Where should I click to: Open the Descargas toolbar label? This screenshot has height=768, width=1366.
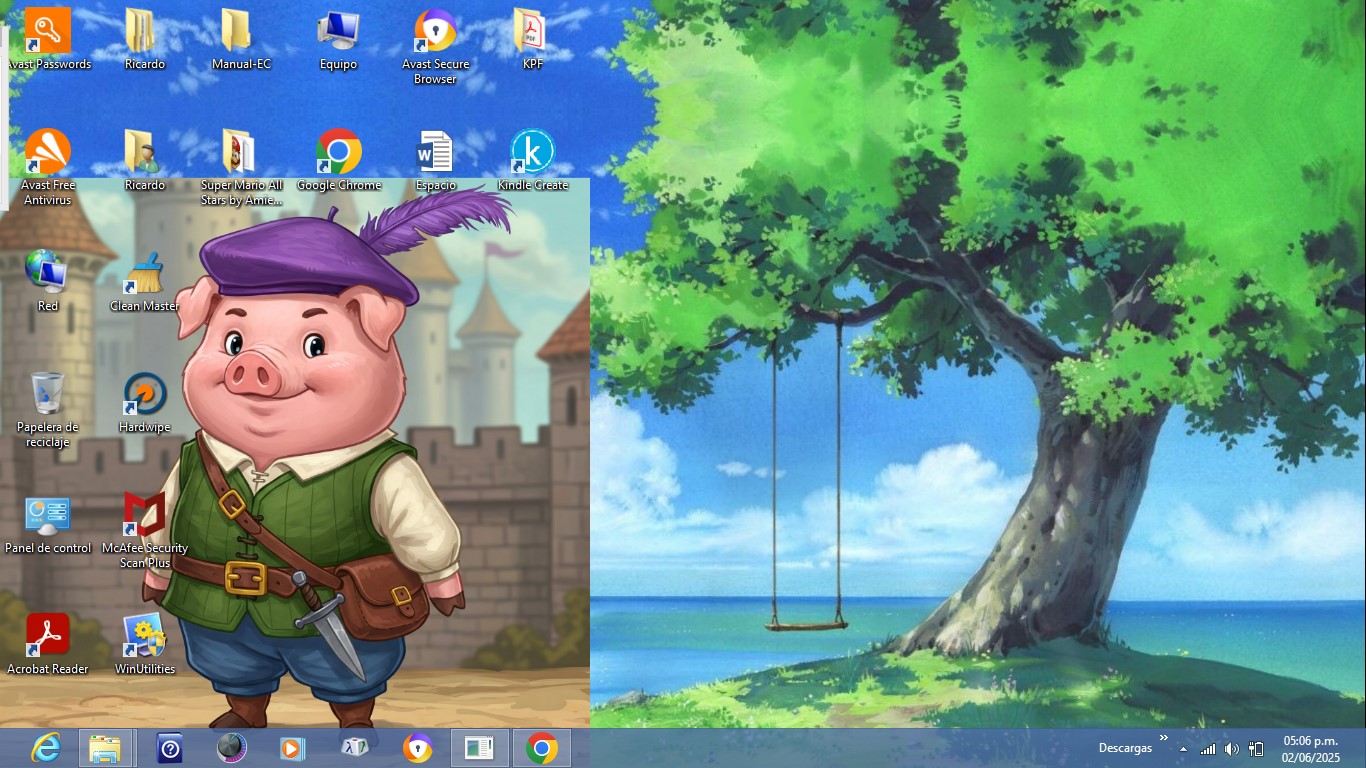pyautogui.click(x=1125, y=748)
